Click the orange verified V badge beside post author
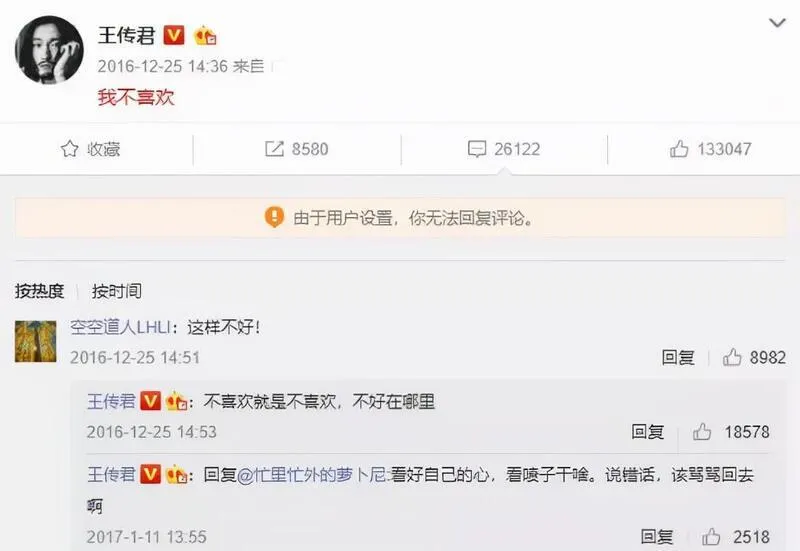 point(173,35)
